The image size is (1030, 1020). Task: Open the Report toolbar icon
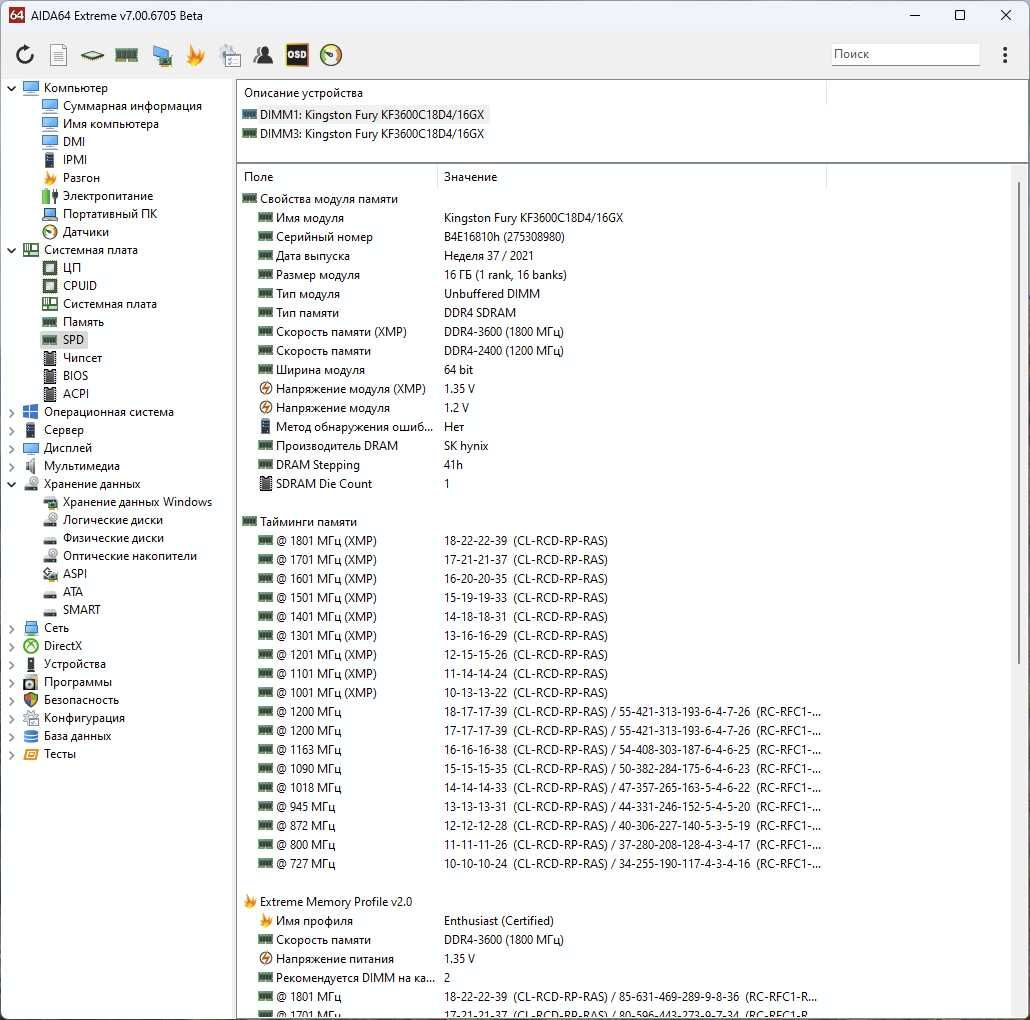click(58, 55)
